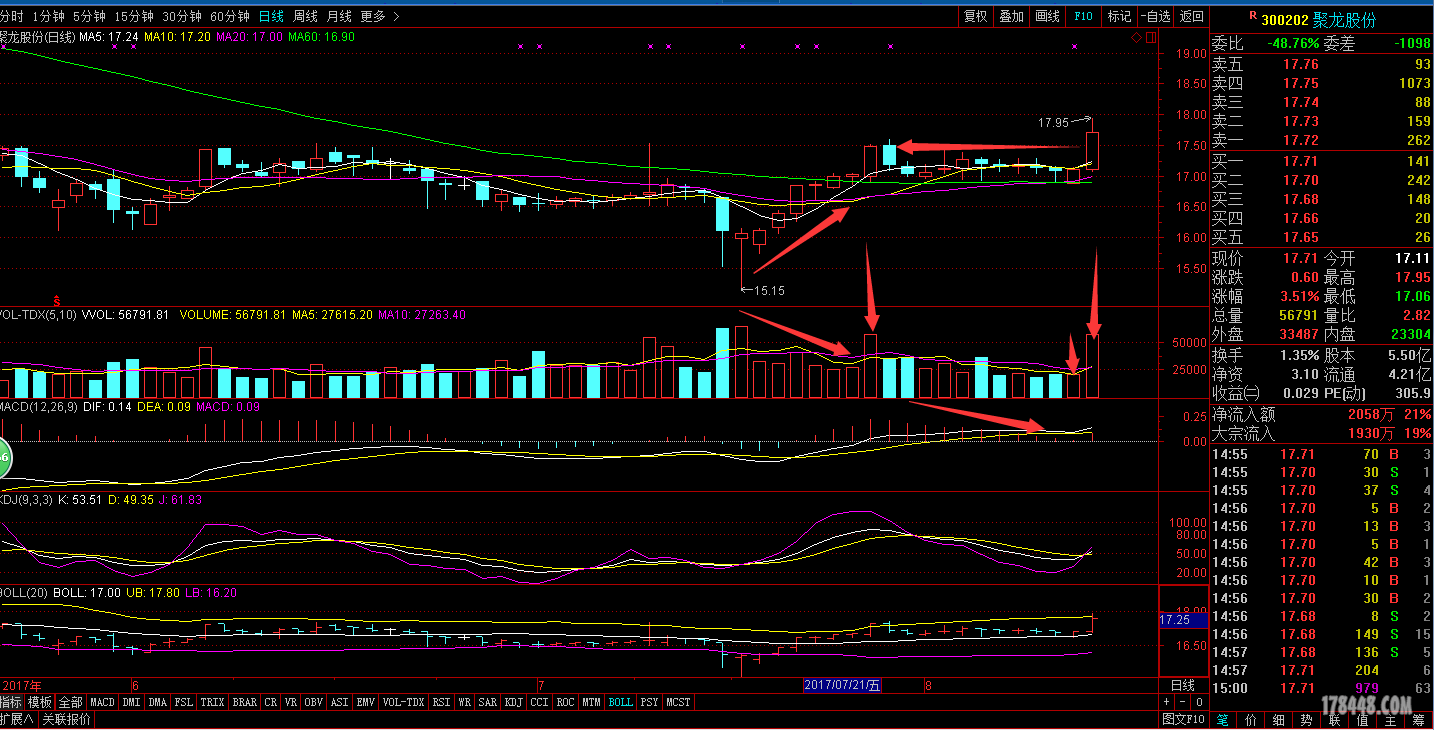
Task: Select the 模板 template tab
Action: [x=39, y=702]
